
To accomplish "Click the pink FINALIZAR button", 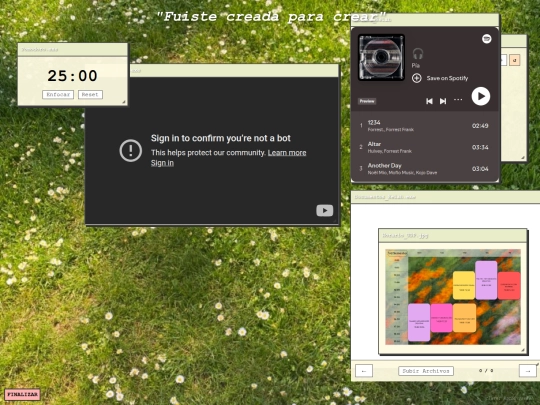I will point(22,394).
